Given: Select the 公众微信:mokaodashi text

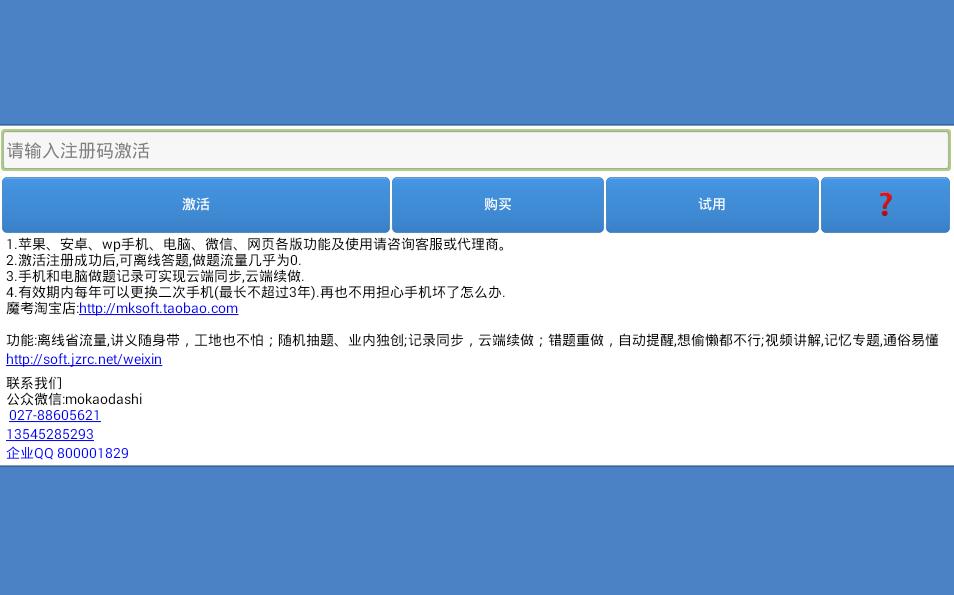Looking at the screenshot, I should pyautogui.click(x=74, y=400).
